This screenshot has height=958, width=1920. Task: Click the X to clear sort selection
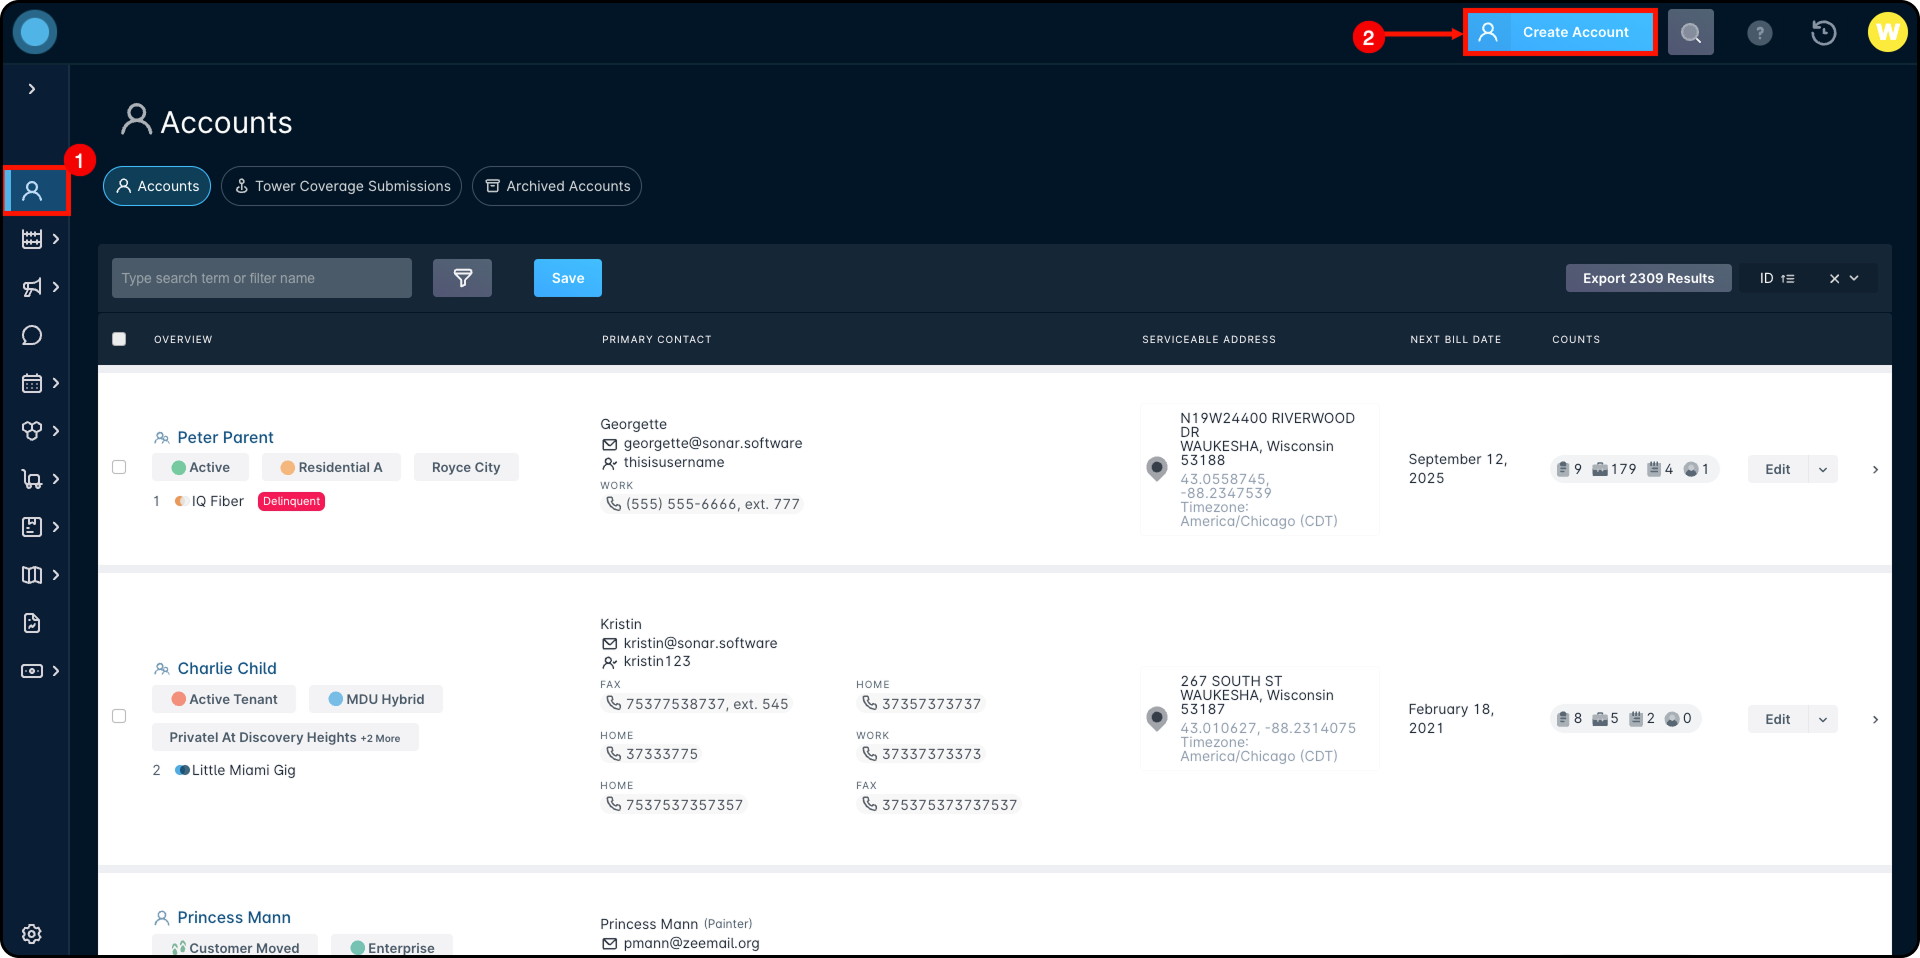[1834, 279]
